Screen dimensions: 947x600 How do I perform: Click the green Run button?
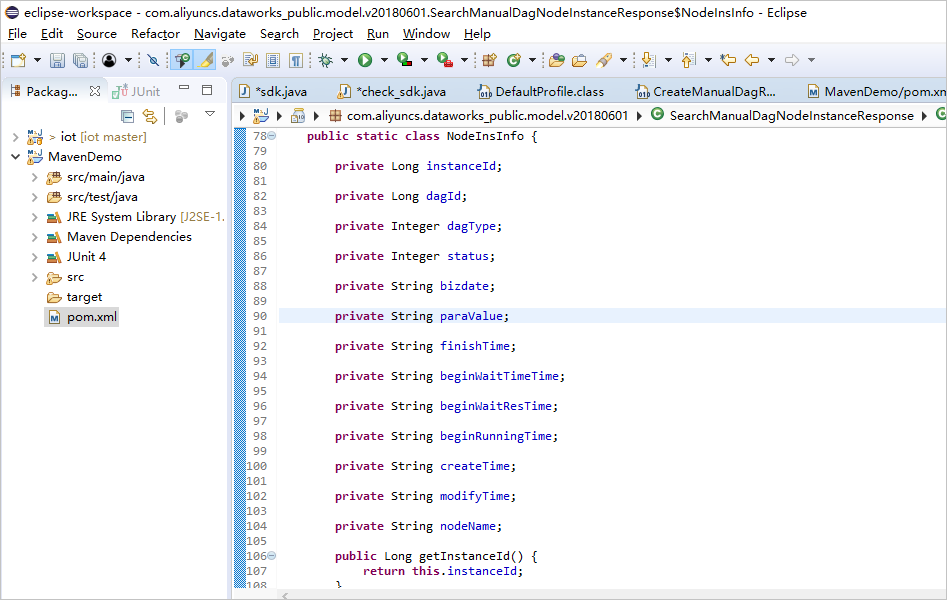pyautogui.click(x=365, y=60)
